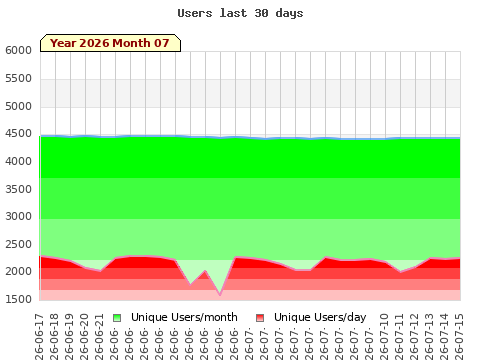Image resolution: width=480 pixels, height=360 pixels.
Task: Click the 26-06-18 date label
Action: point(54,337)
